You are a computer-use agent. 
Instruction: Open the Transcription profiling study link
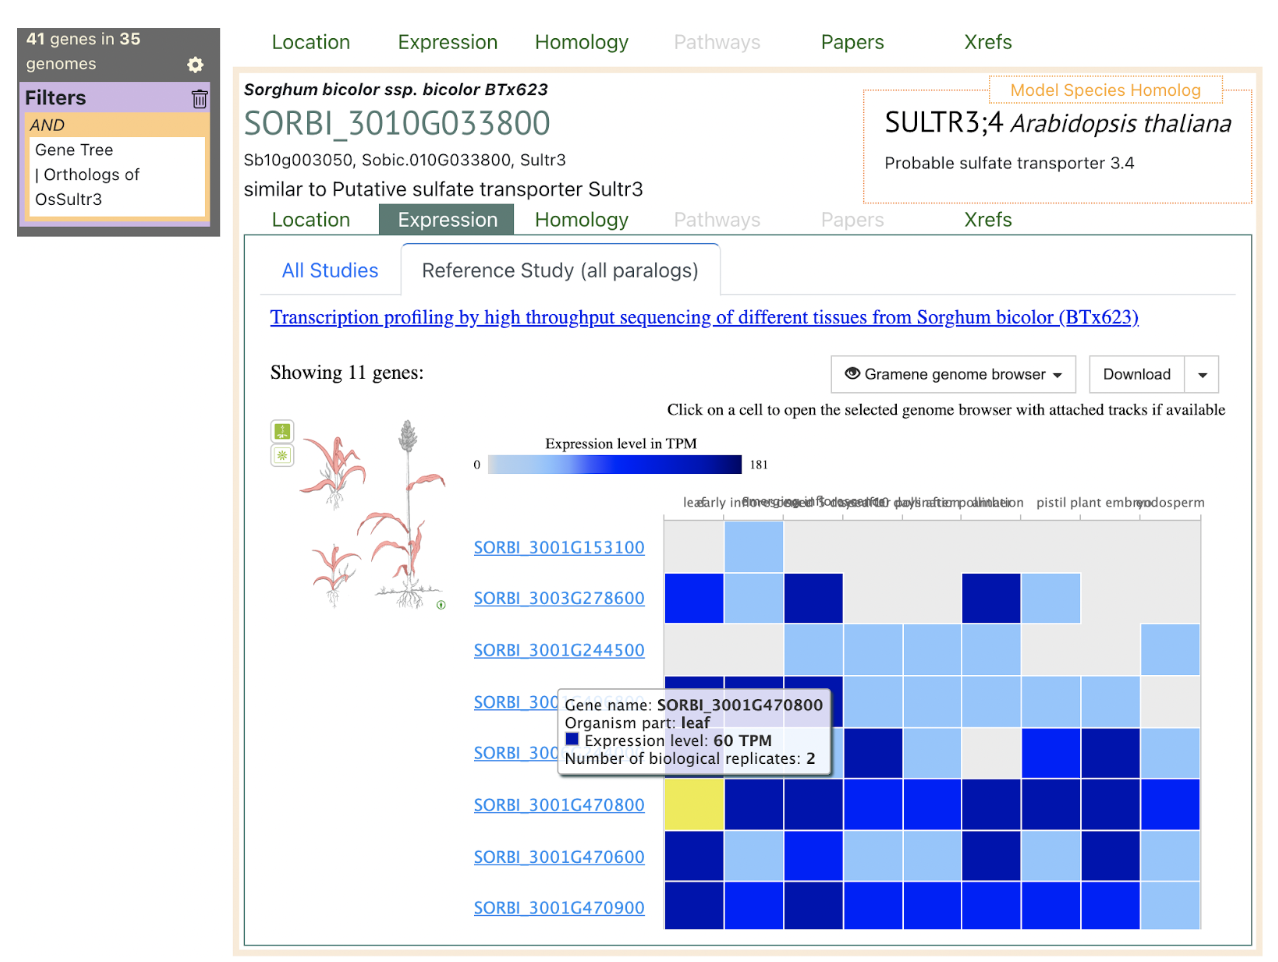[704, 317]
